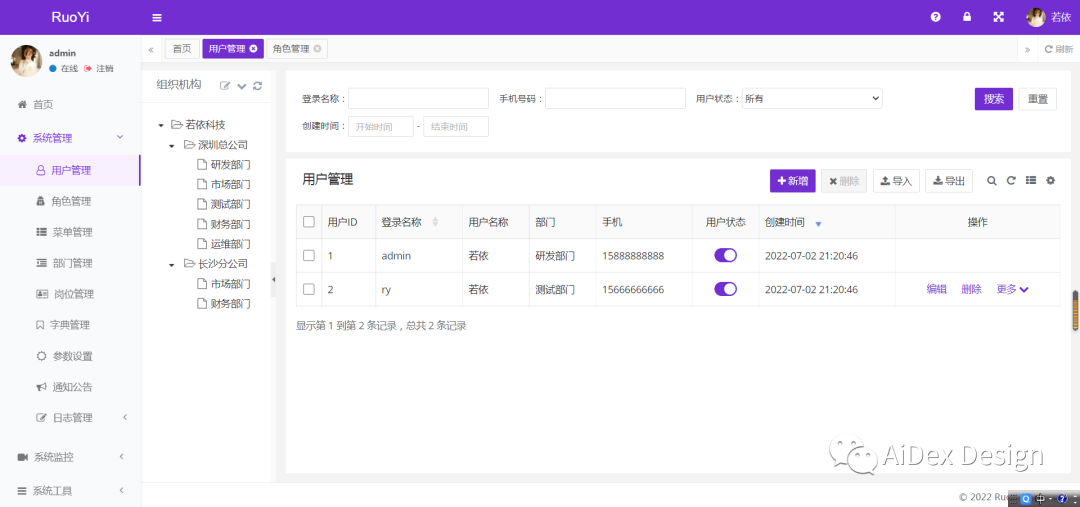This screenshot has height=507, width=1080.
Task: Refresh the table with circular arrow icon
Action: (1011, 180)
